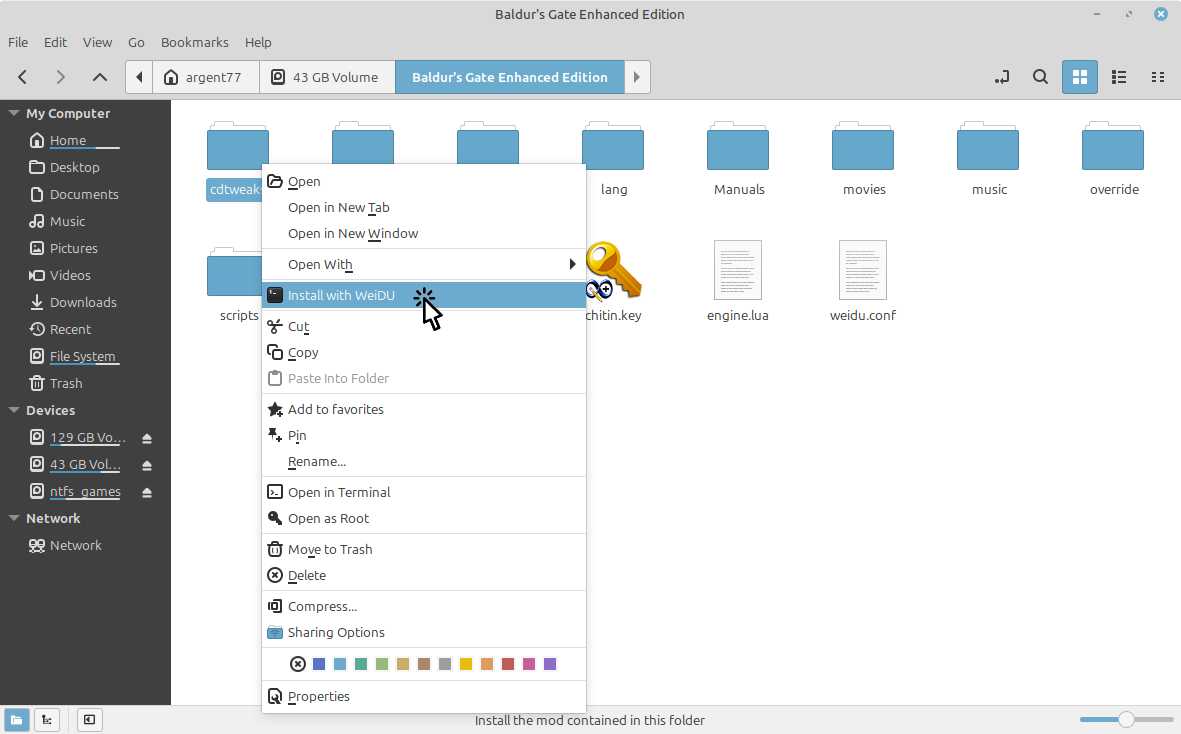This screenshot has height=734, width=1181.
Task: Select the scripts folder
Action: click(x=237, y=285)
